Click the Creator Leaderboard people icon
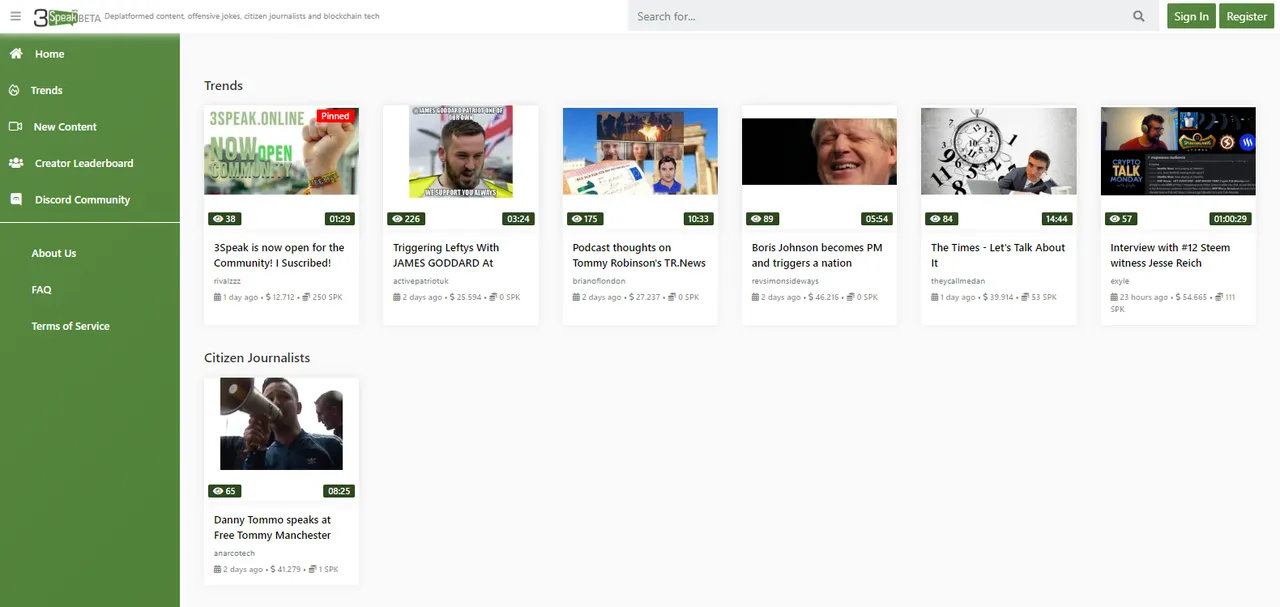The image size is (1280, 607). pos(15,163)
